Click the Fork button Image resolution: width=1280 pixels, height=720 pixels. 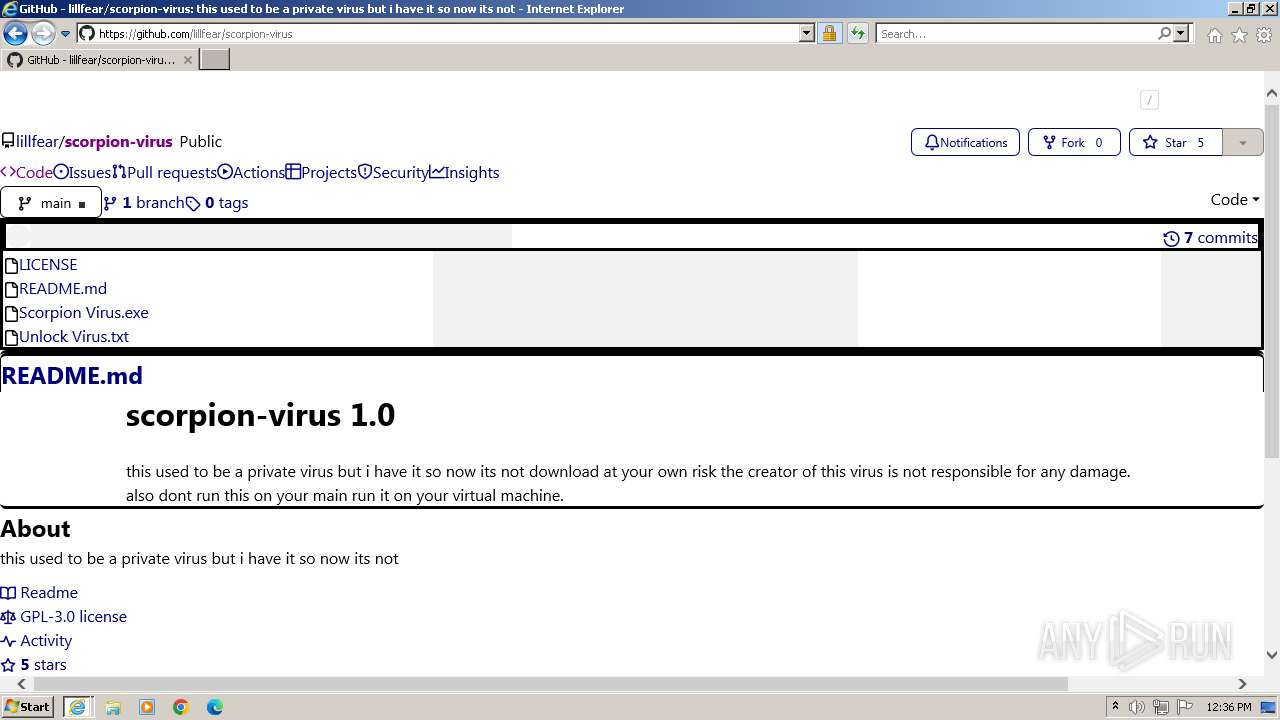pyautogui.click(x=1073, y=142)
